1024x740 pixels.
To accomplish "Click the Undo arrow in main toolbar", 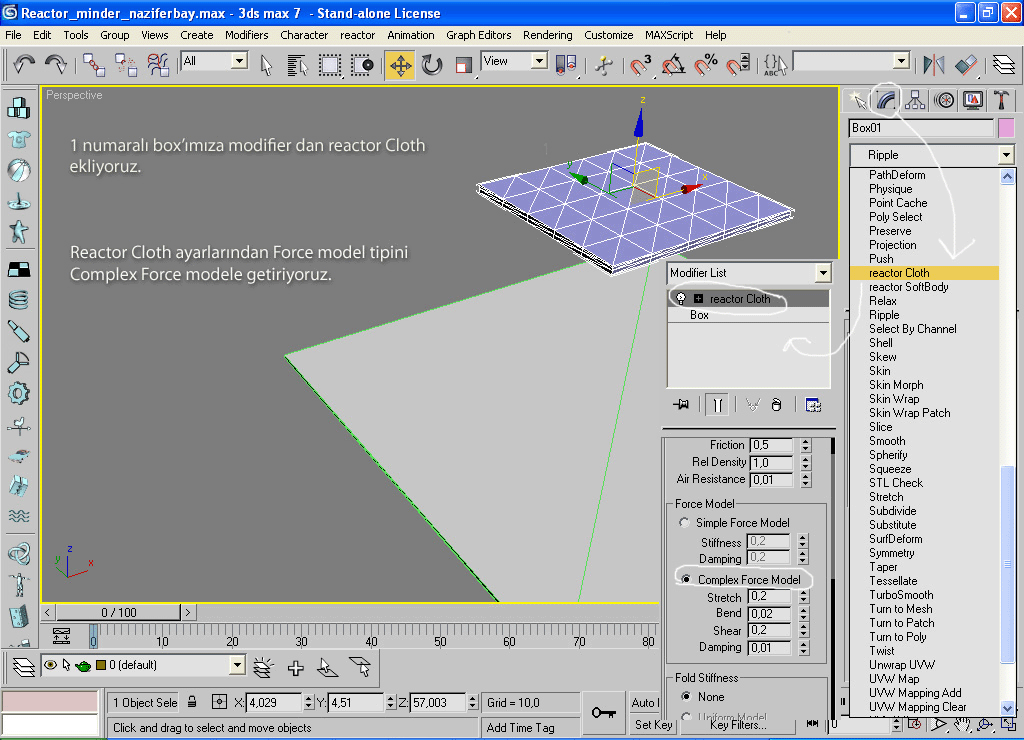I will pyautogui.click(x=24, y=65).
